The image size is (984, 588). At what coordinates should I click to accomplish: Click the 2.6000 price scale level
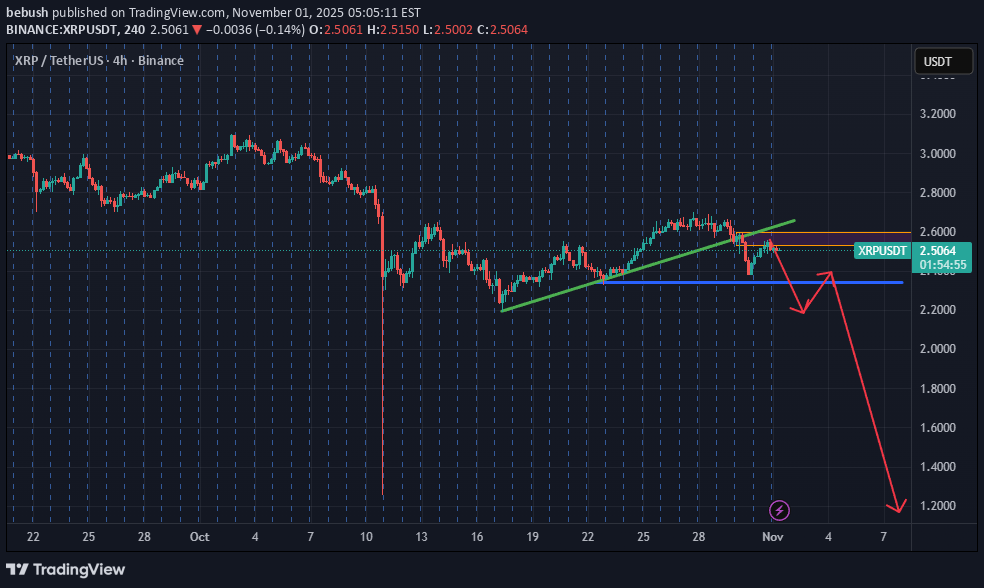[x=936, y=231]
